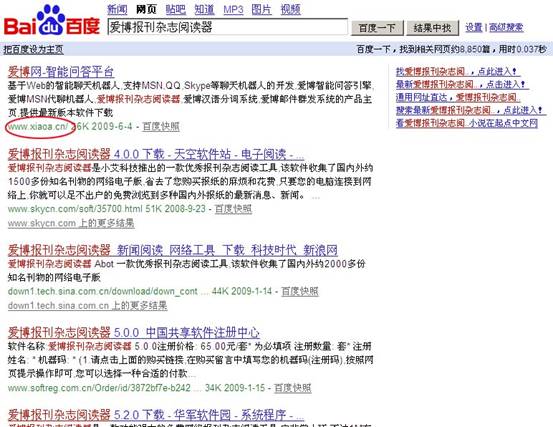This screenshot has height=427, width=553.
Task: Open 百度快照 for the skycn.com result
Action: point(233,209)
